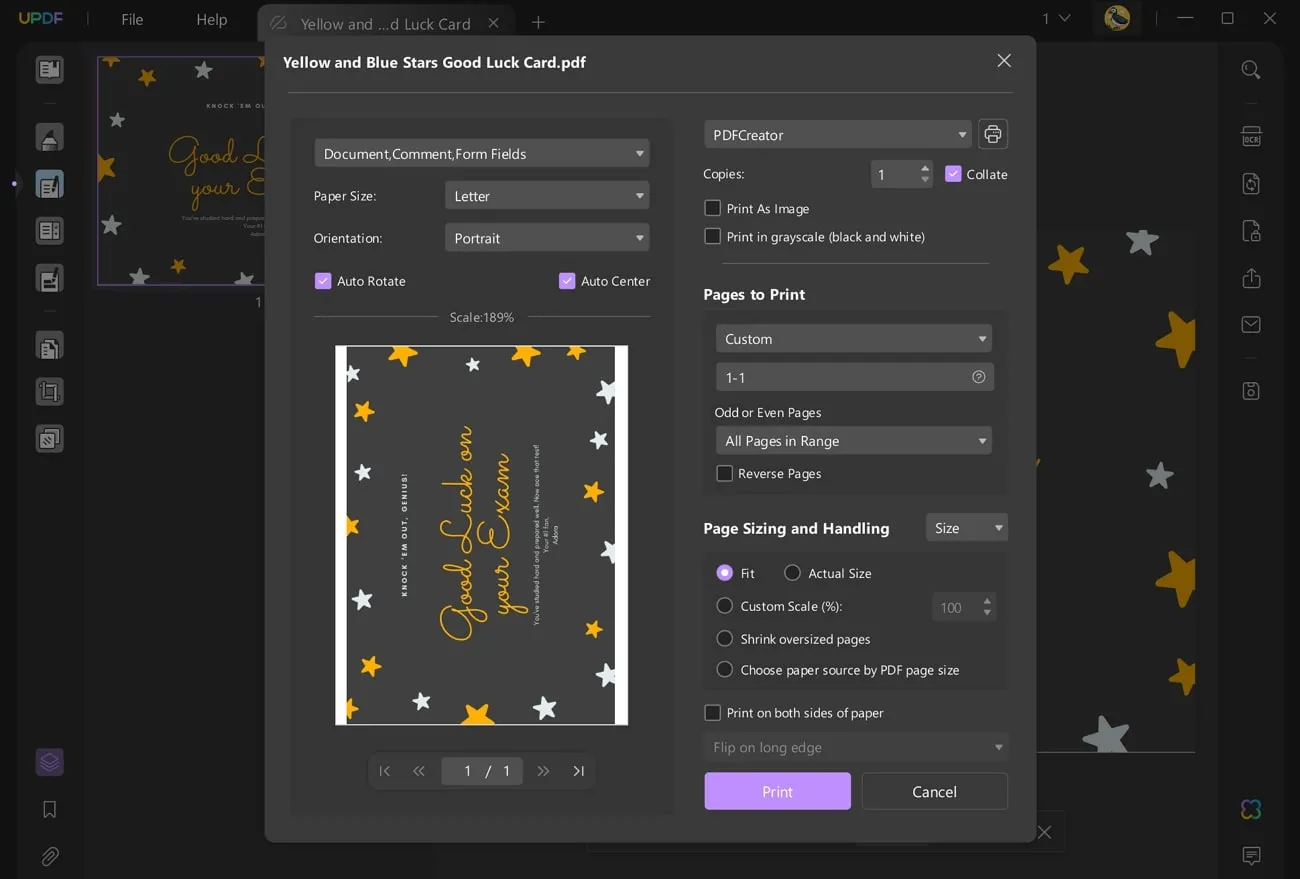Open the page tools icon in the sidebar
The image size is (1300, 879).
point(49,346)
